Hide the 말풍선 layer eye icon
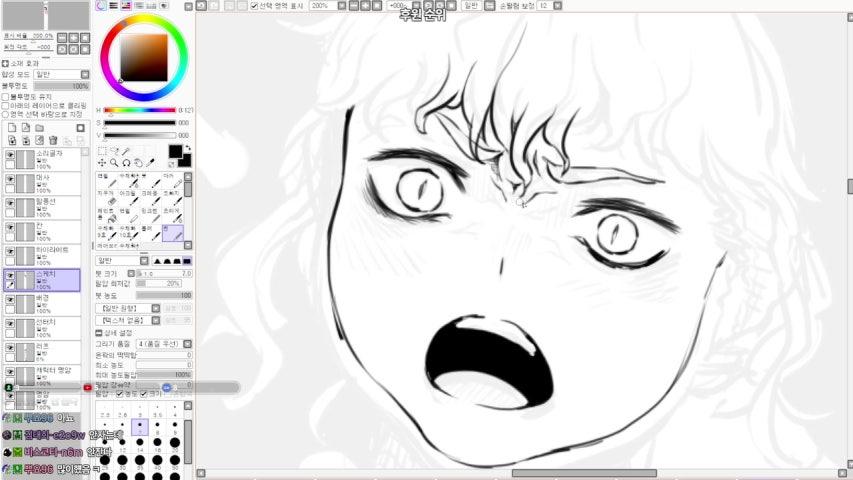 10,203
